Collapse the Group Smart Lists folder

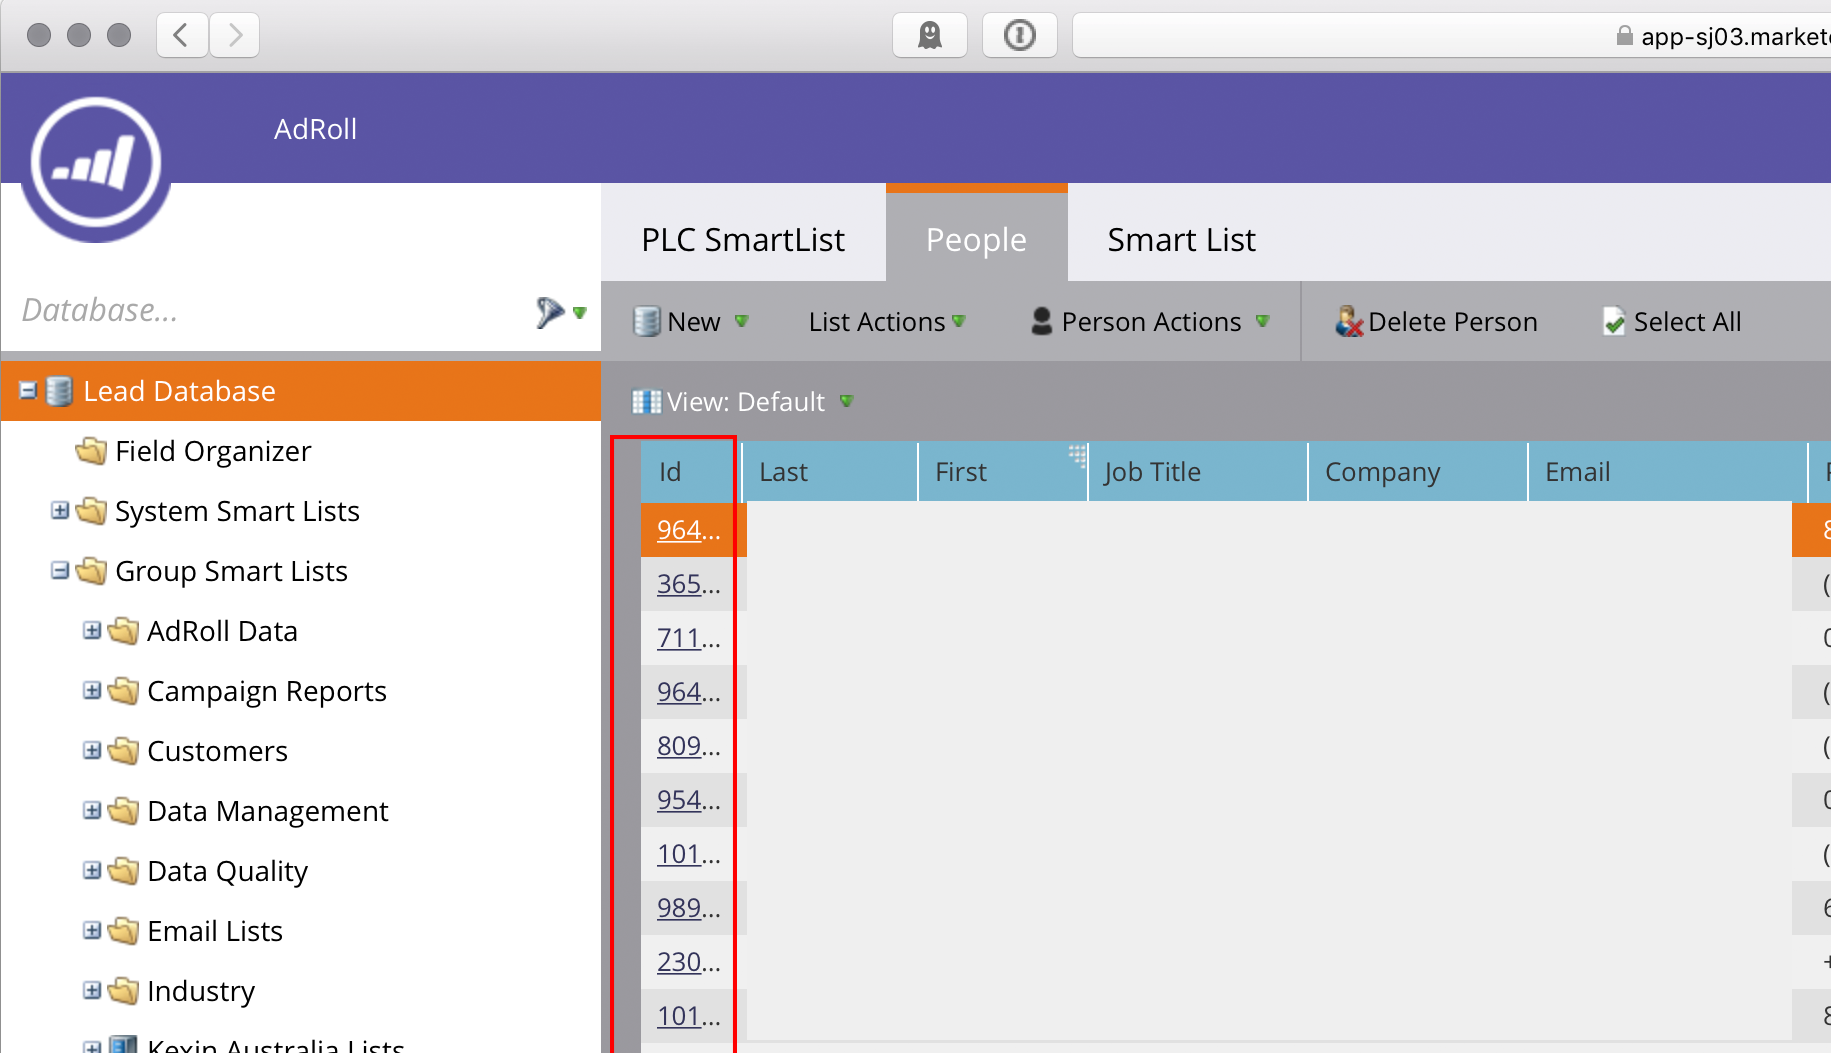point(60,570)
